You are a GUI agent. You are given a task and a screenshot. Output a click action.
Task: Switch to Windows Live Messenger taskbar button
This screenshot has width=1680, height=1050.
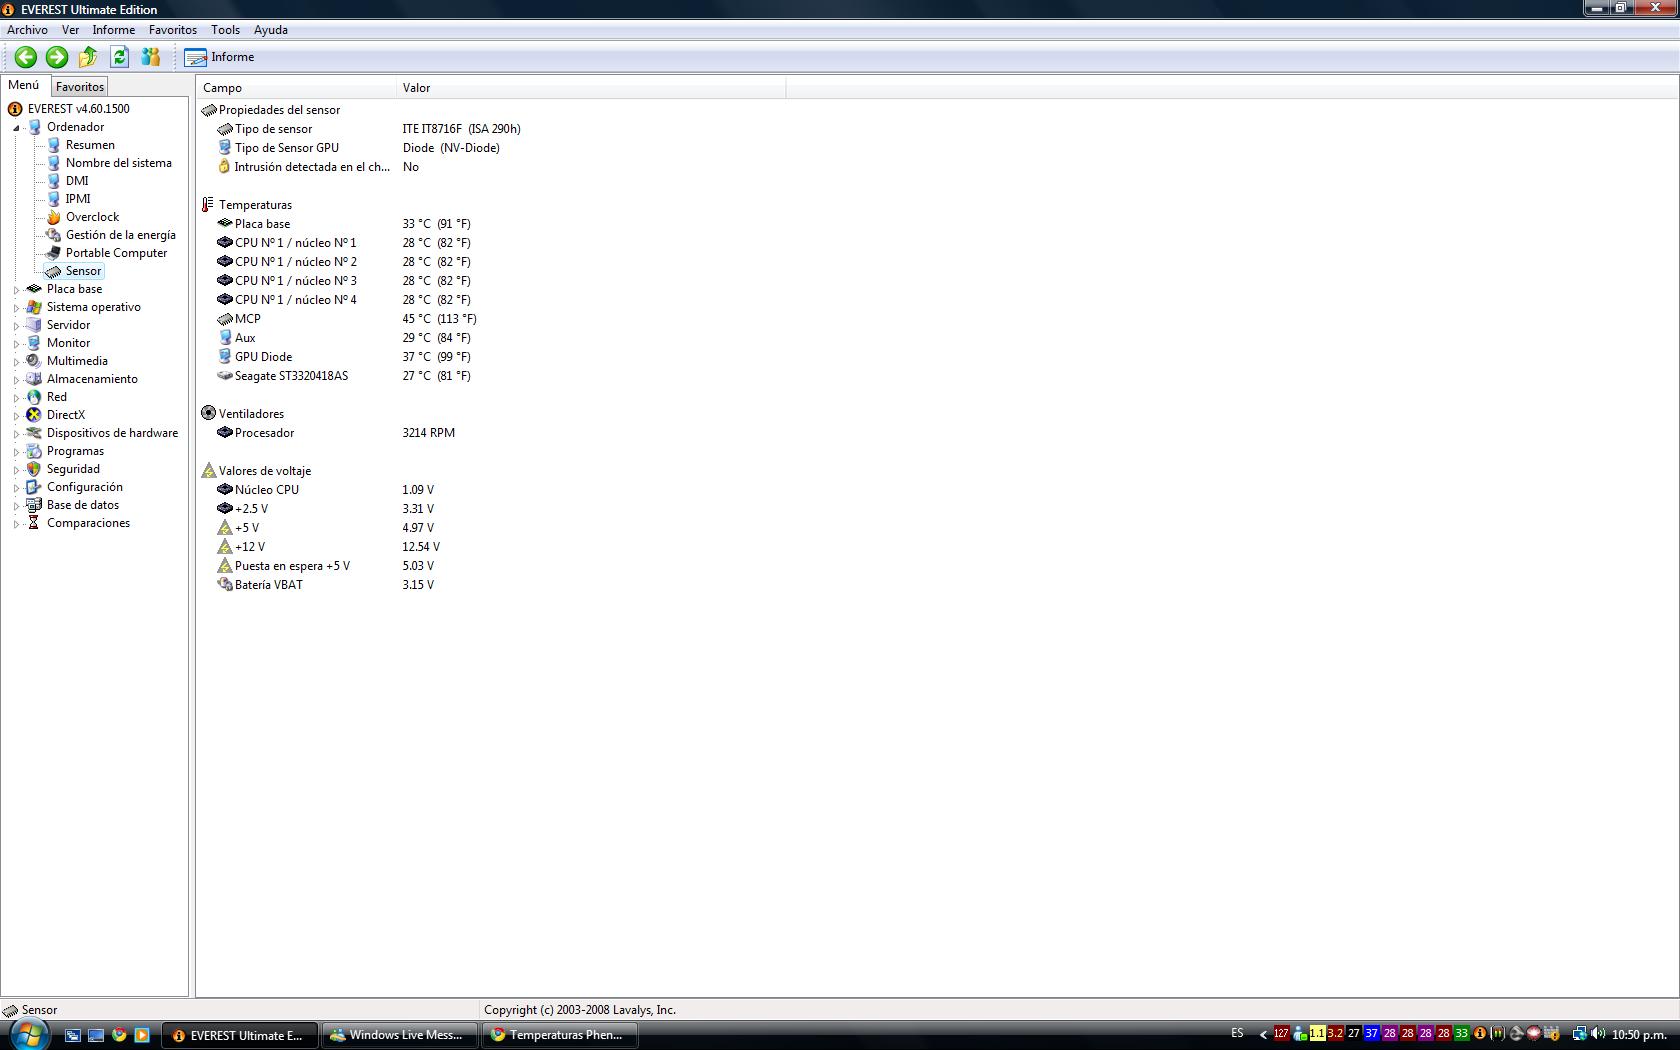tap(399, 1035)
